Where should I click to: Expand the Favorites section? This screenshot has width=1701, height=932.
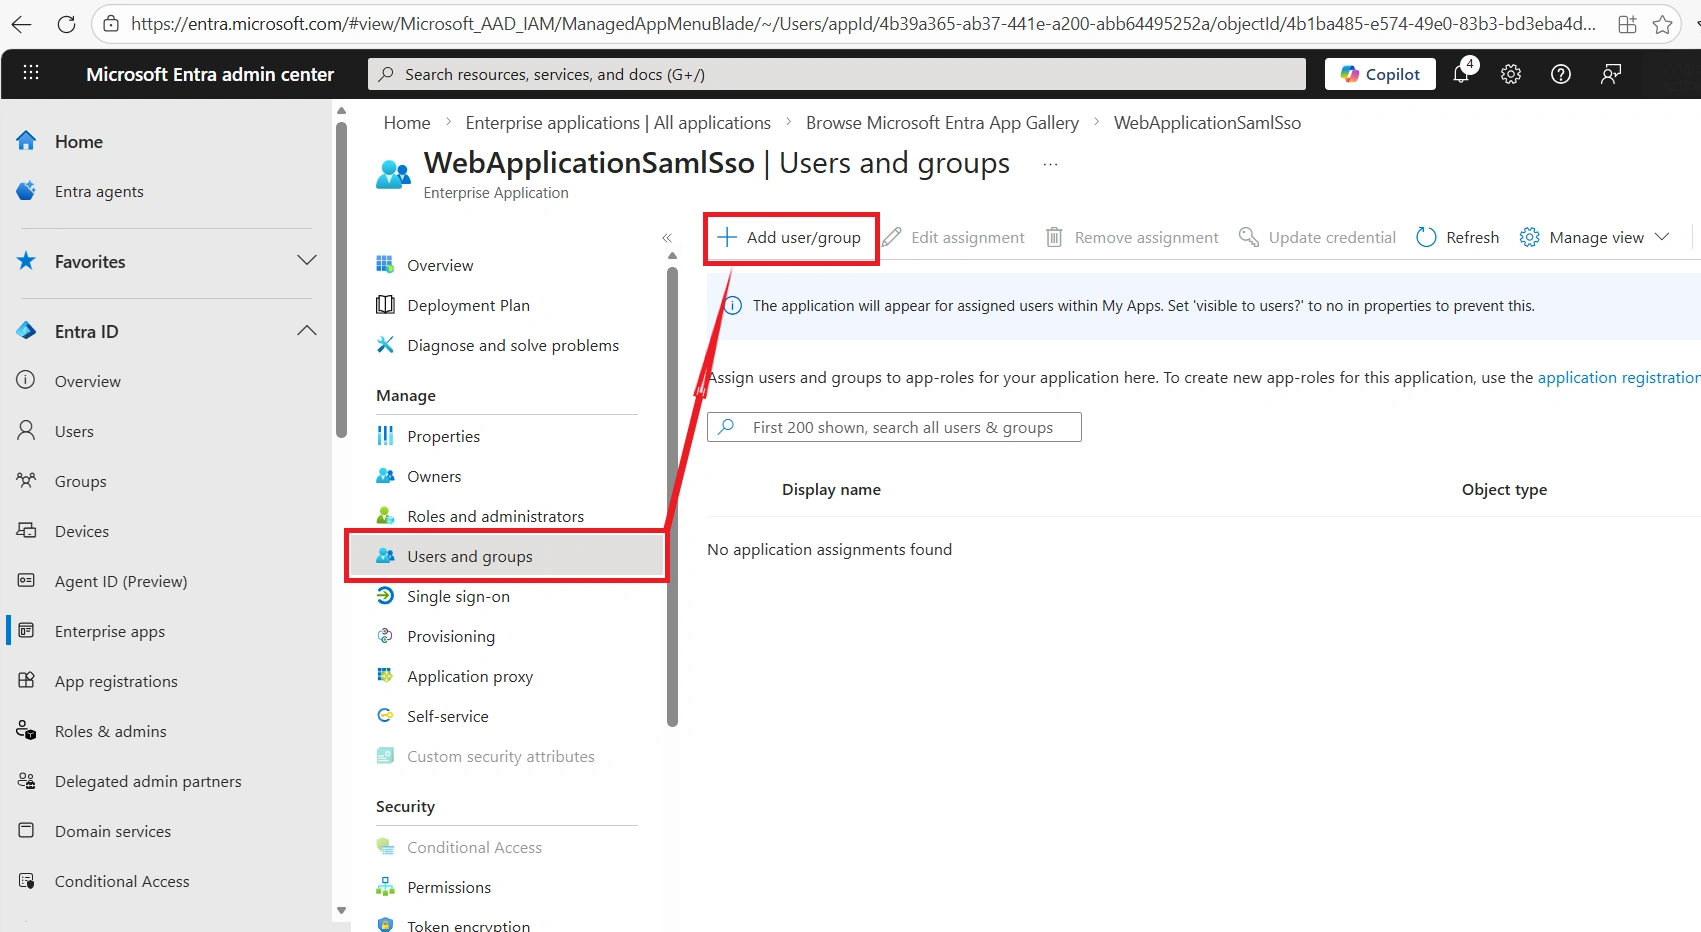coord(307,261)
